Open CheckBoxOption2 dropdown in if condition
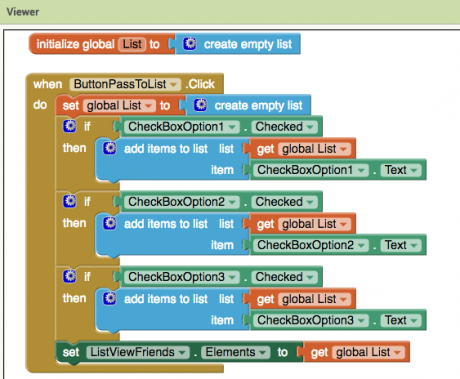Screen dimensions: 460x379 [x=182, y=202]
